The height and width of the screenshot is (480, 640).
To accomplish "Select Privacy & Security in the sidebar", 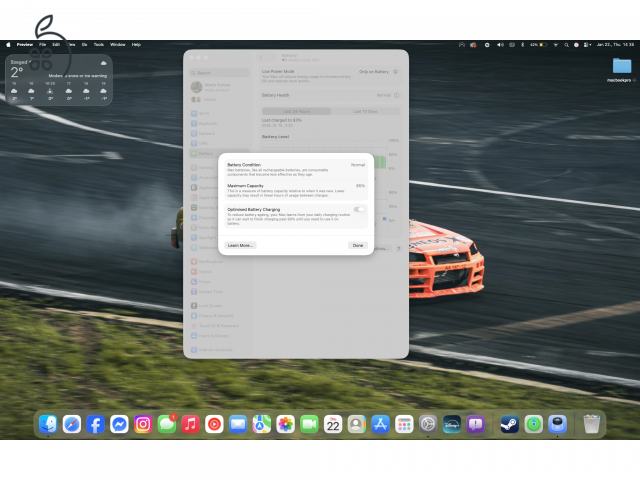I will click(220, 316).
